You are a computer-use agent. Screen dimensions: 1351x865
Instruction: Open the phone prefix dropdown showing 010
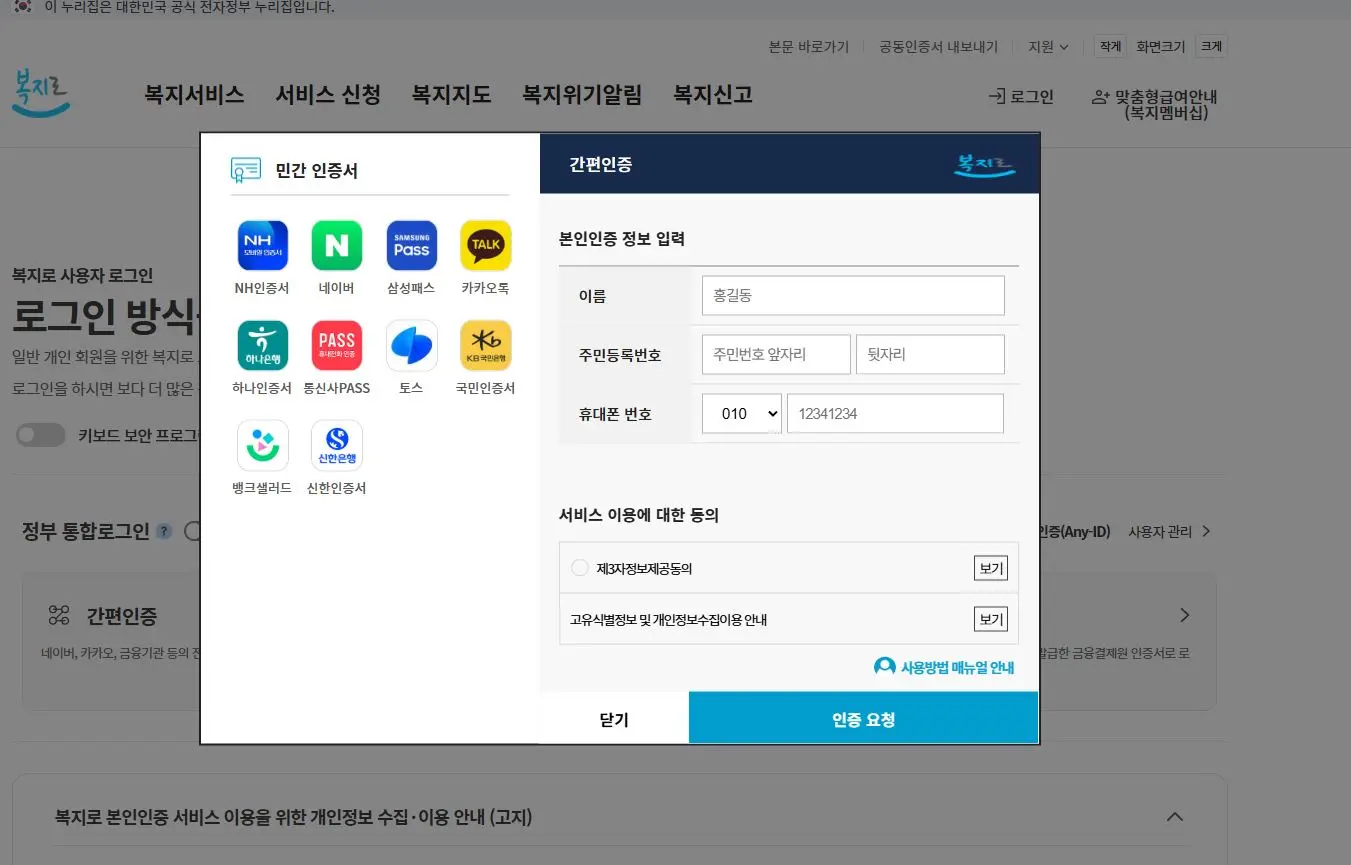click(741, 413)
